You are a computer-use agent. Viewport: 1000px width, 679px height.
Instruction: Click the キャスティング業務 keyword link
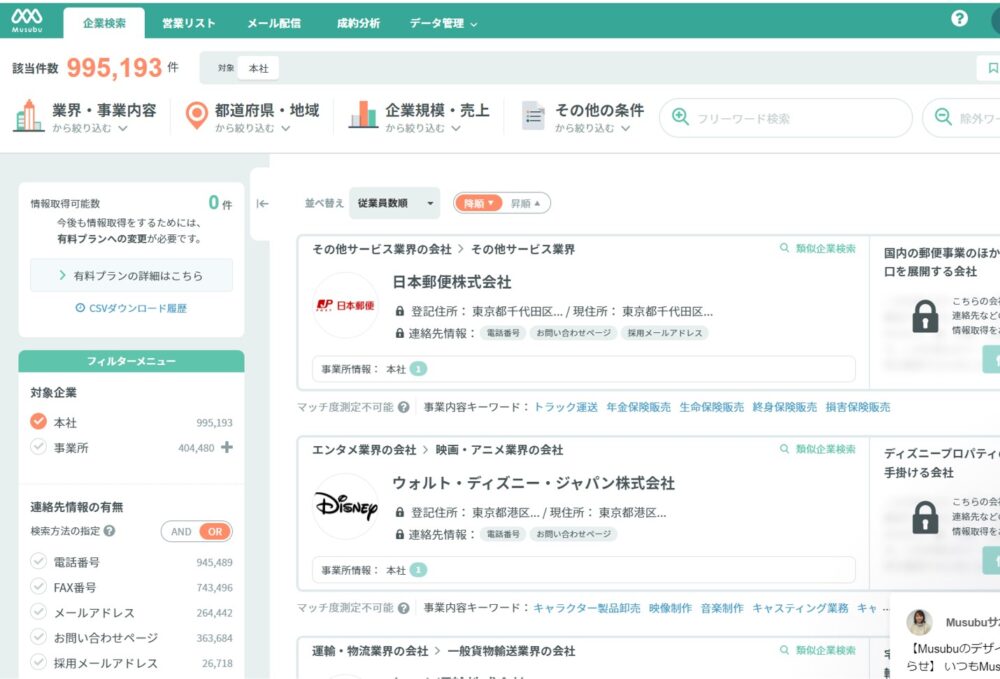(x=800, y=608)
